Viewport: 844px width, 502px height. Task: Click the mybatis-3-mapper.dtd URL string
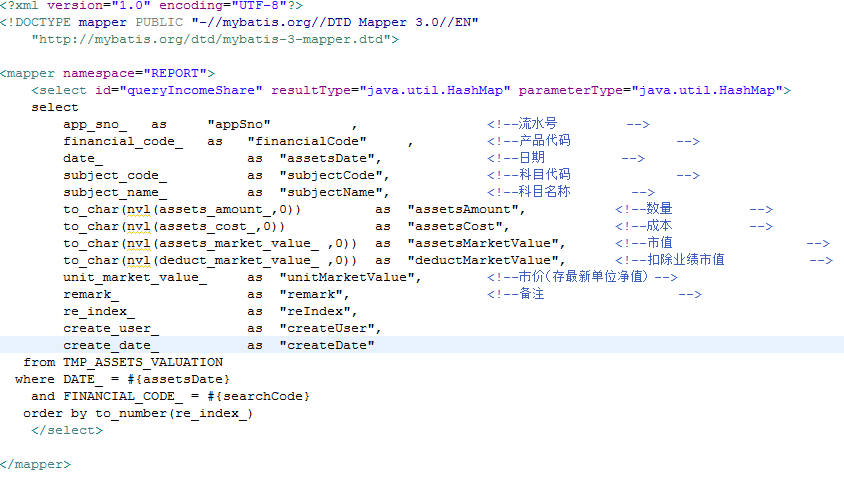point(211,39)
